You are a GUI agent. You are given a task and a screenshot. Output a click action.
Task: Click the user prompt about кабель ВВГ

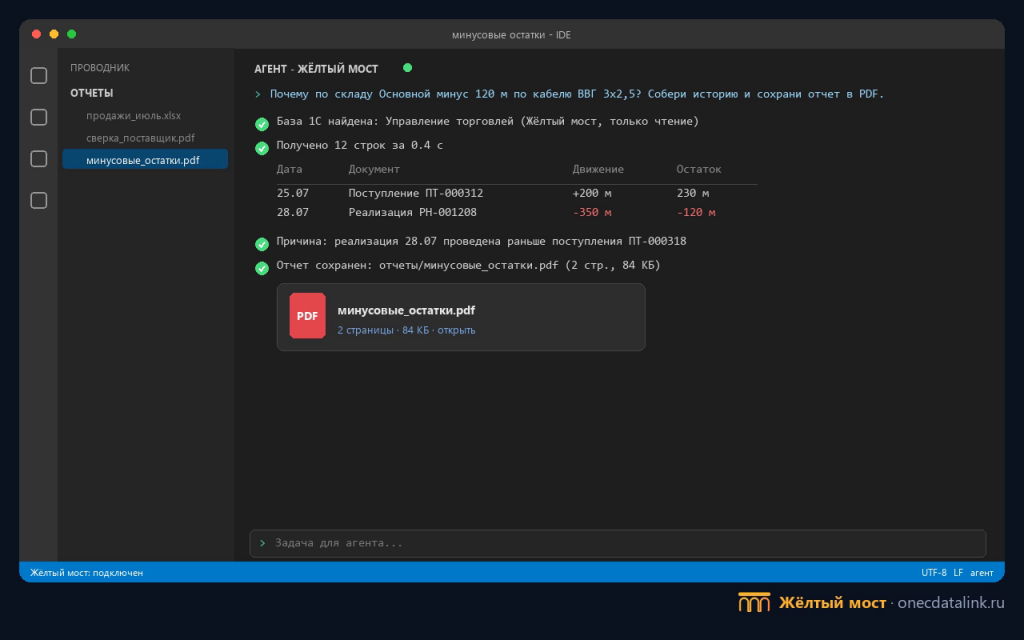click(577, 94)
